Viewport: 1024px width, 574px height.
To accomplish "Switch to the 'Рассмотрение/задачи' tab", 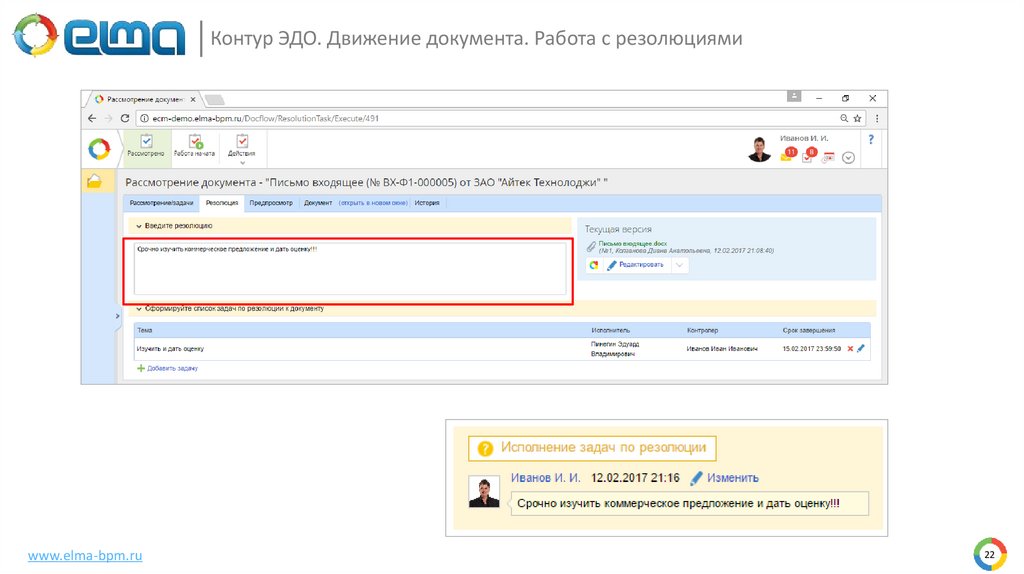I will click(161, 203).
